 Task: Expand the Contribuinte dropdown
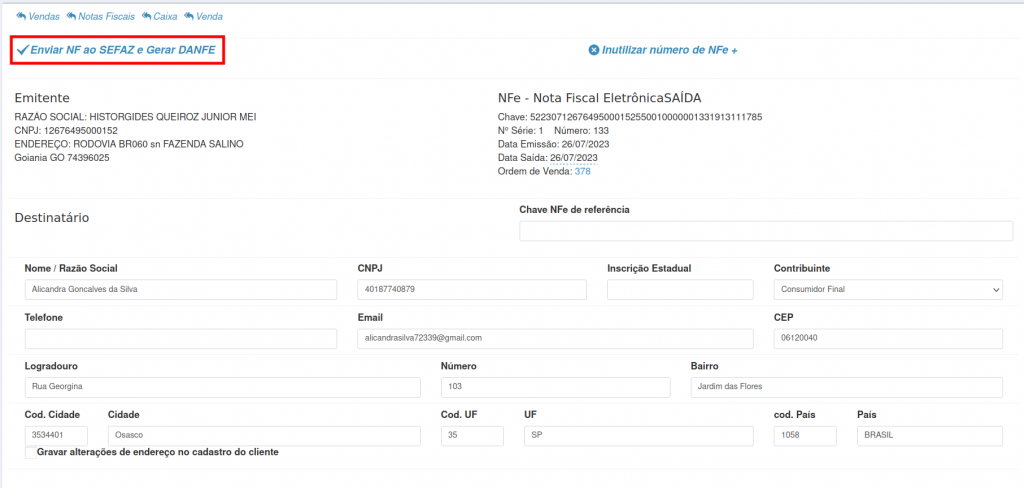click(x=888, y=289)
